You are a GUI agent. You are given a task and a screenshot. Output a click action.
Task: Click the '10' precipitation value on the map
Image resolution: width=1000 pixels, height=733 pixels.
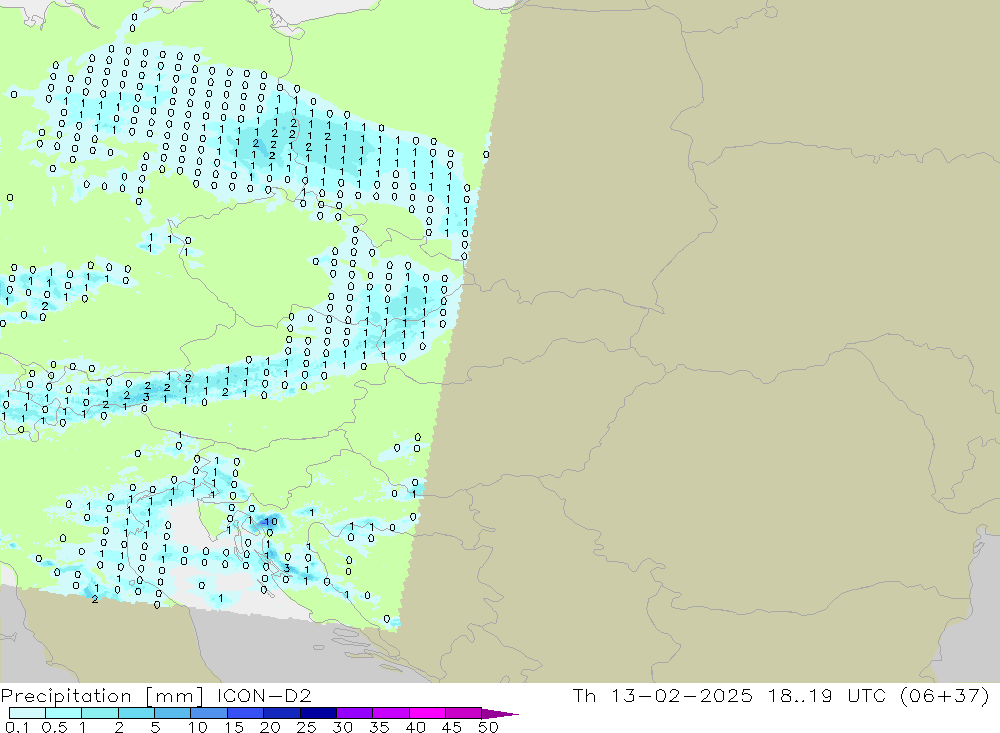click(271, 522)
